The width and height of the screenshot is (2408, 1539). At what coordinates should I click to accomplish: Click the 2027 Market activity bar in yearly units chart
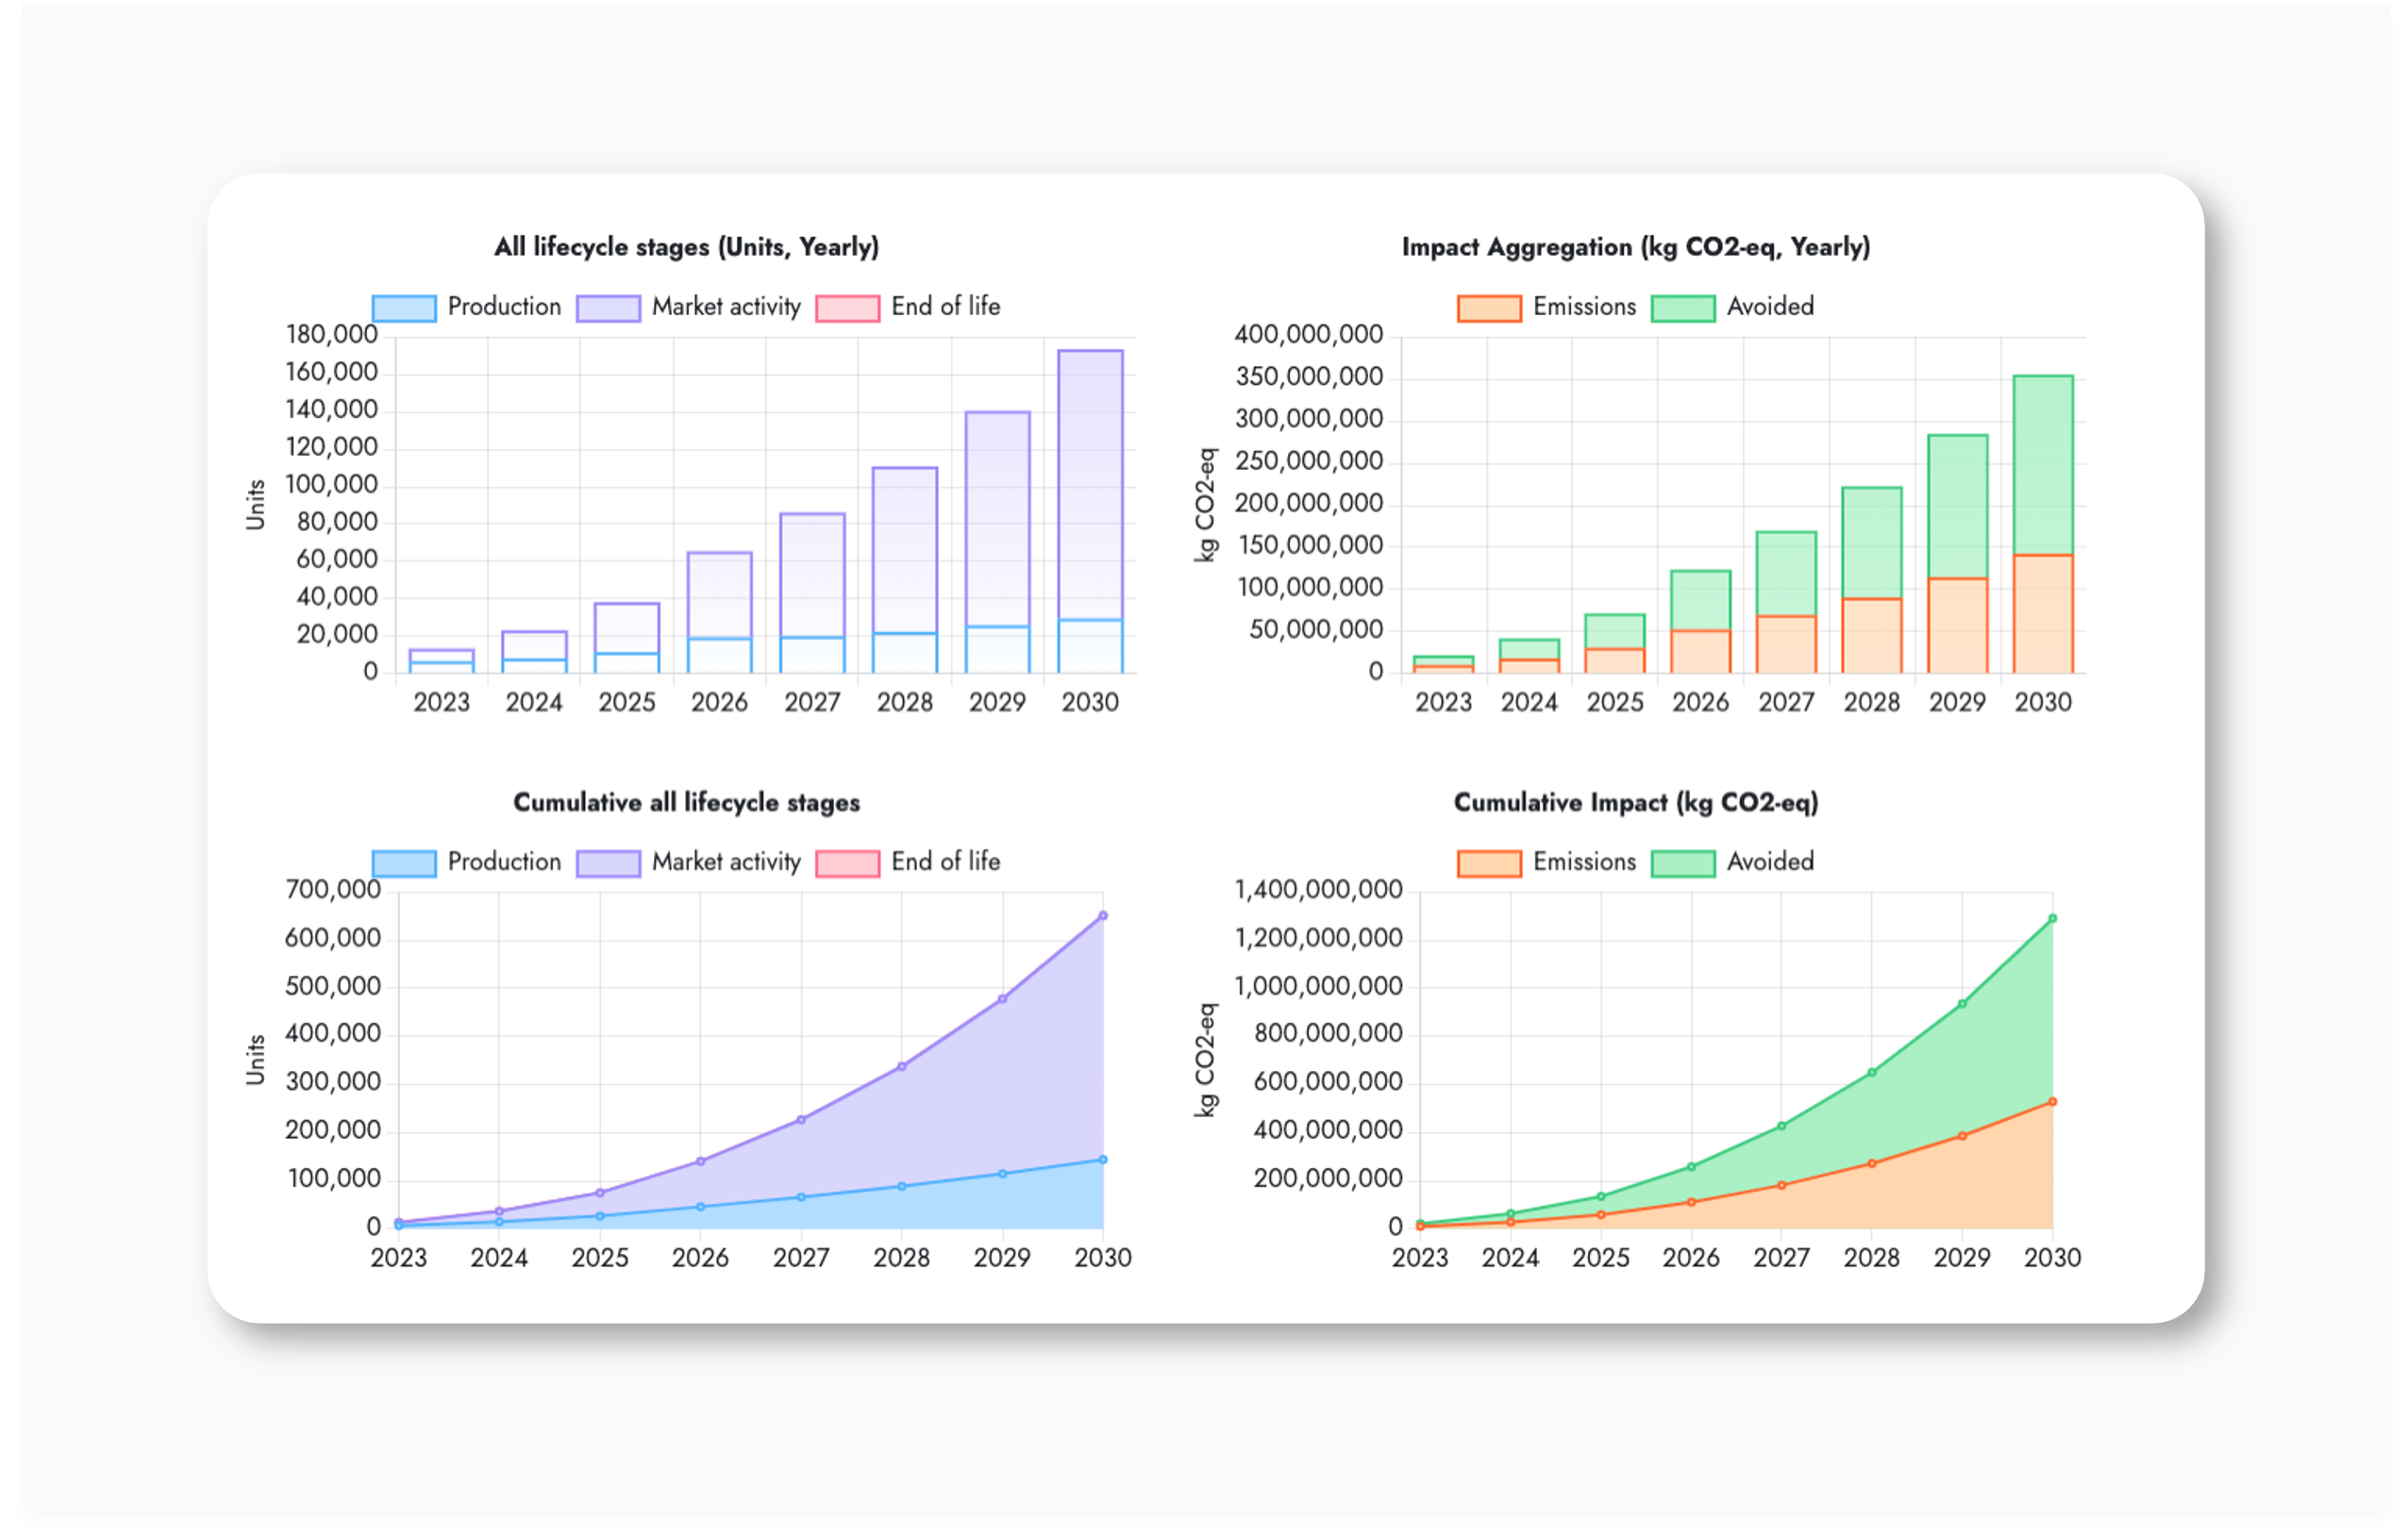813,576
